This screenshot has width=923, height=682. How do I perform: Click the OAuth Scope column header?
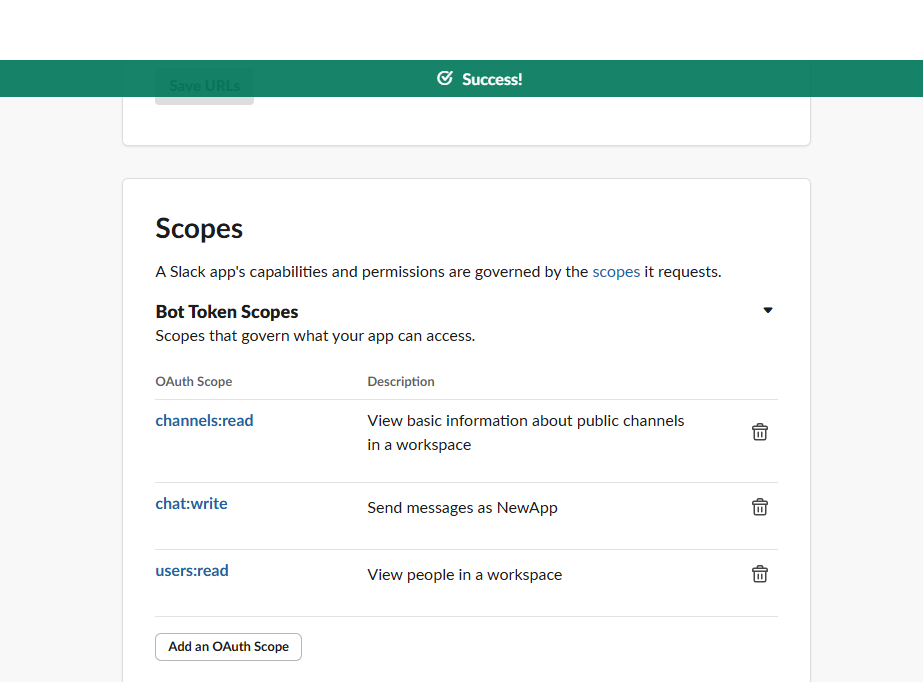coord(193,381)
